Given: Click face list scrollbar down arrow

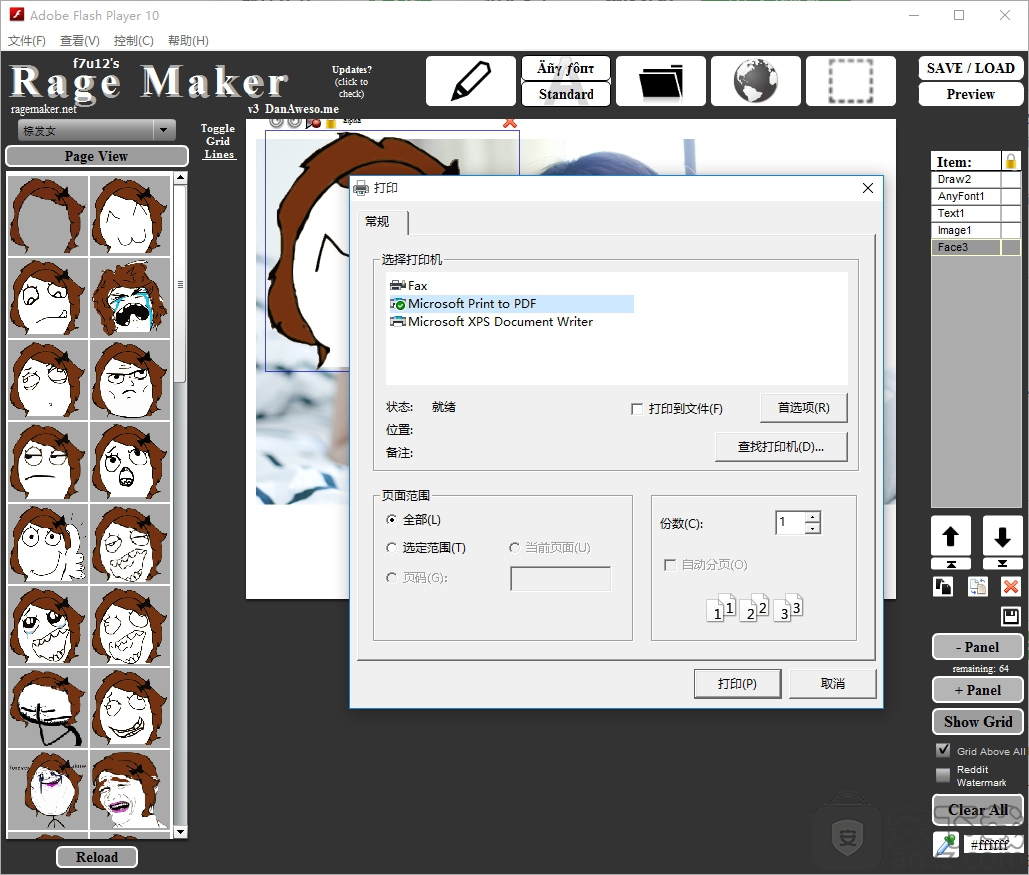Looking at the screenshot, I should 180,832.
